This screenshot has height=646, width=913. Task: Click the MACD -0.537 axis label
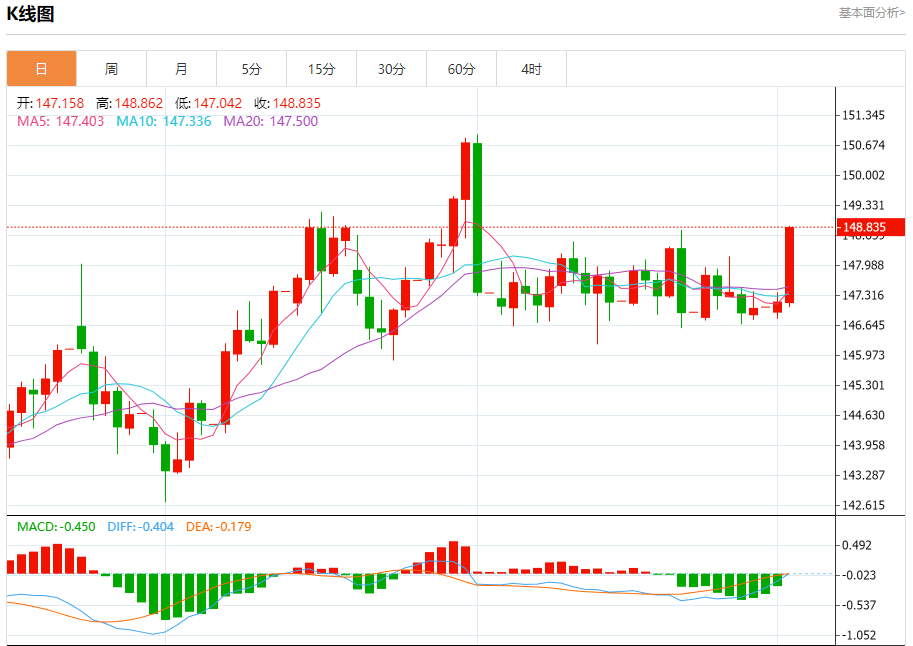859,605
